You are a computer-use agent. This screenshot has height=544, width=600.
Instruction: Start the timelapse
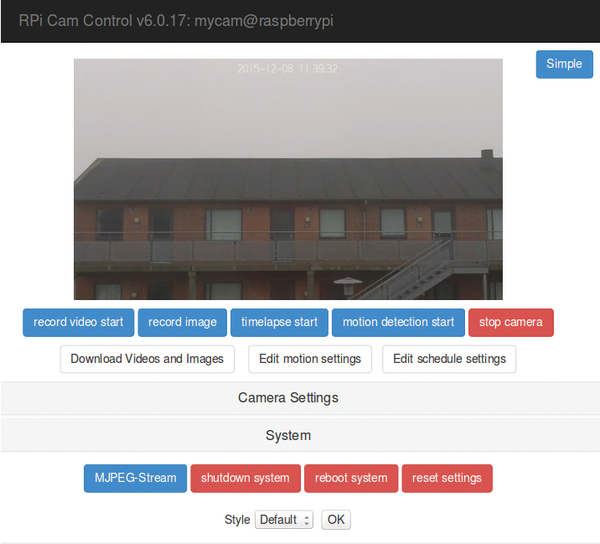[x=279, y=322]
